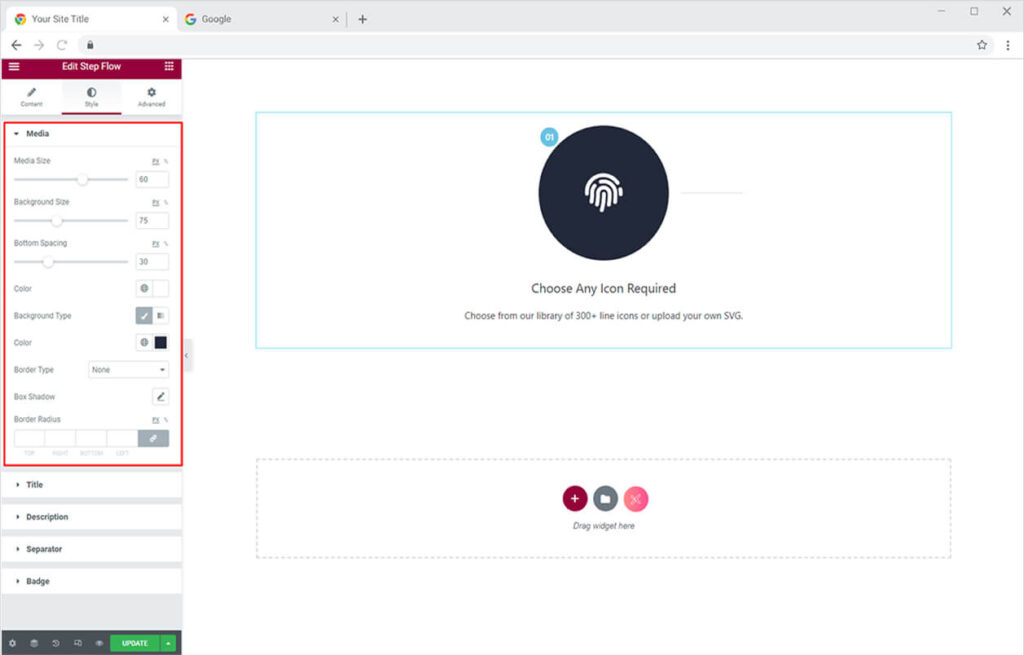1024x655 pixels.
Task: Open the widgets grid panel
Action: coord(168,66)
